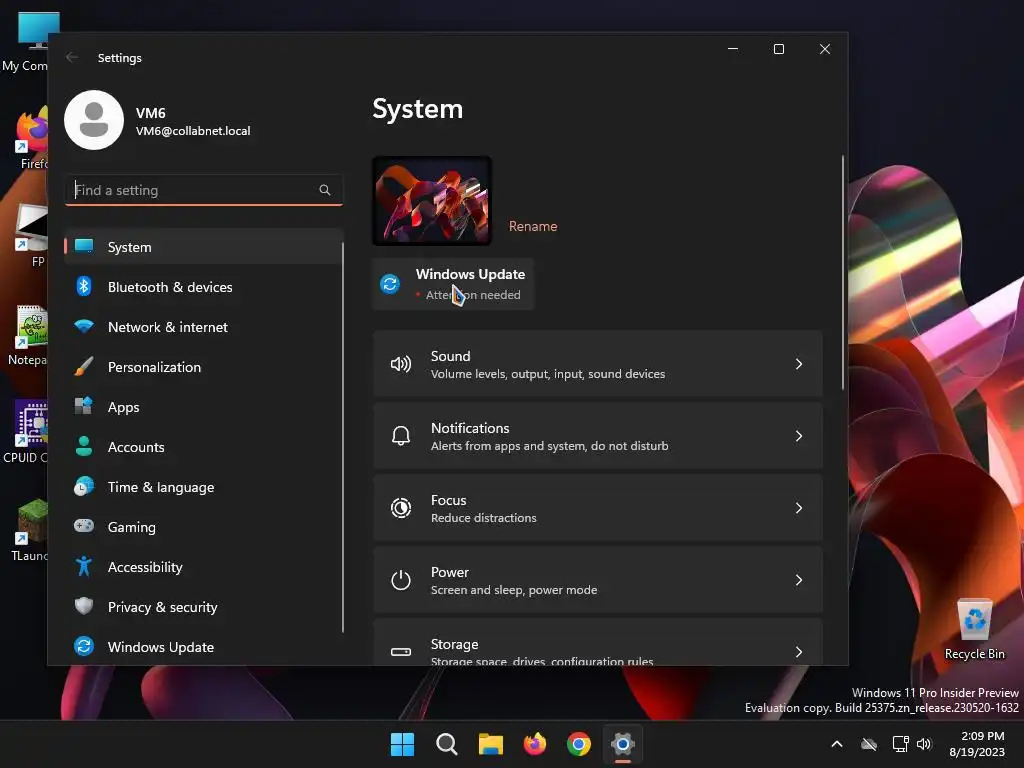This screenshot has height=768, width=1024.
Task: Open the Windows Update attention needed tile
Action: [x=453, y=284]
